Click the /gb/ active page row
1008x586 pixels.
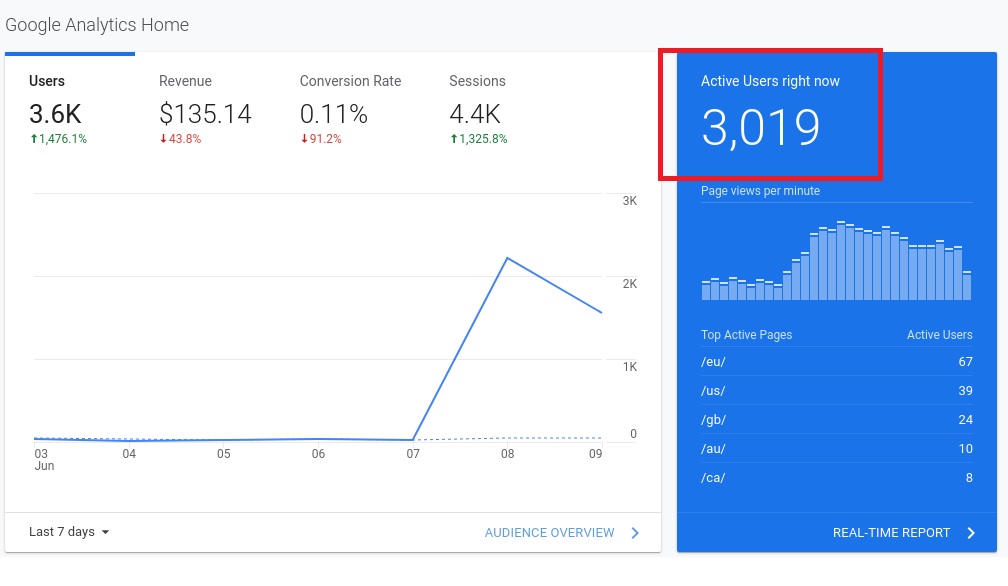[836, 420]
